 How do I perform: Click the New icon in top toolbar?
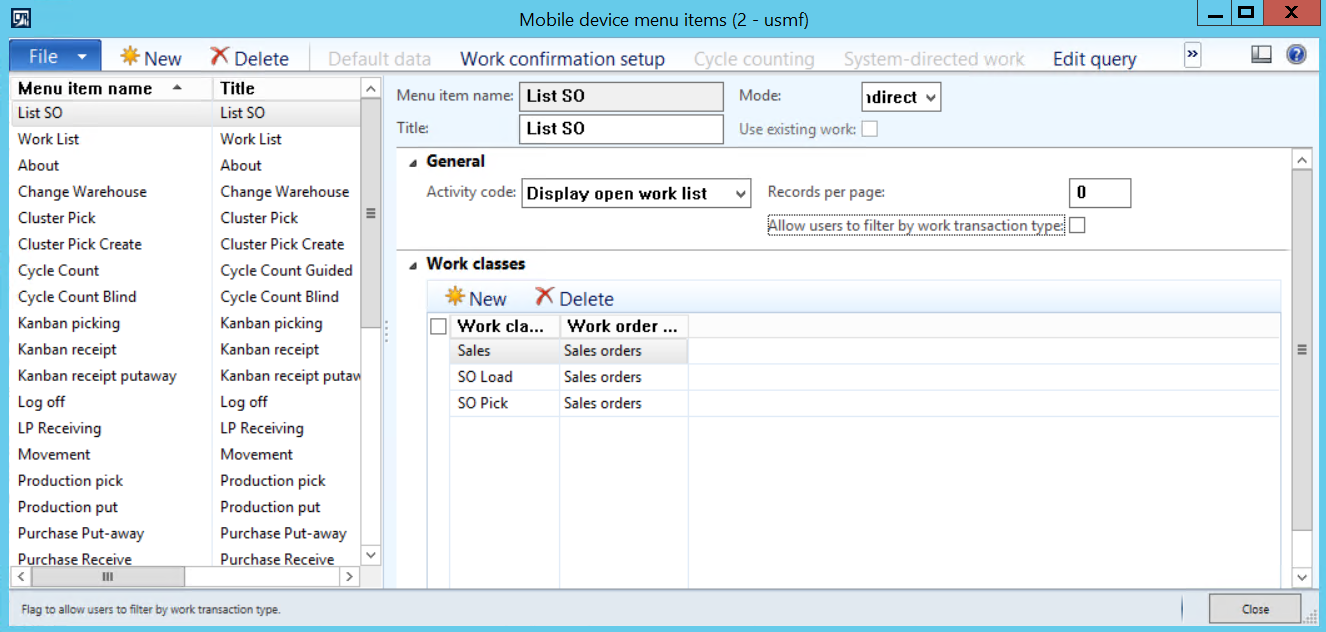click(131, 57)
